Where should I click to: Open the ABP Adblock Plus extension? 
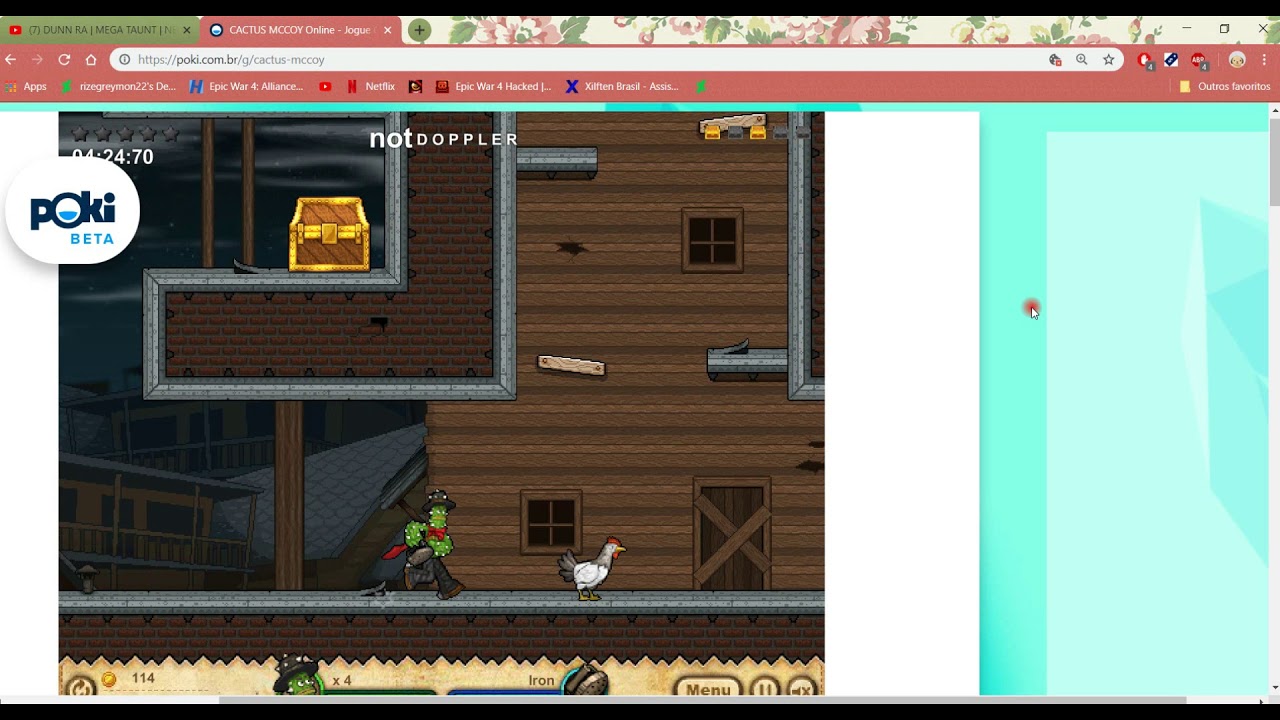point(1199,60)
